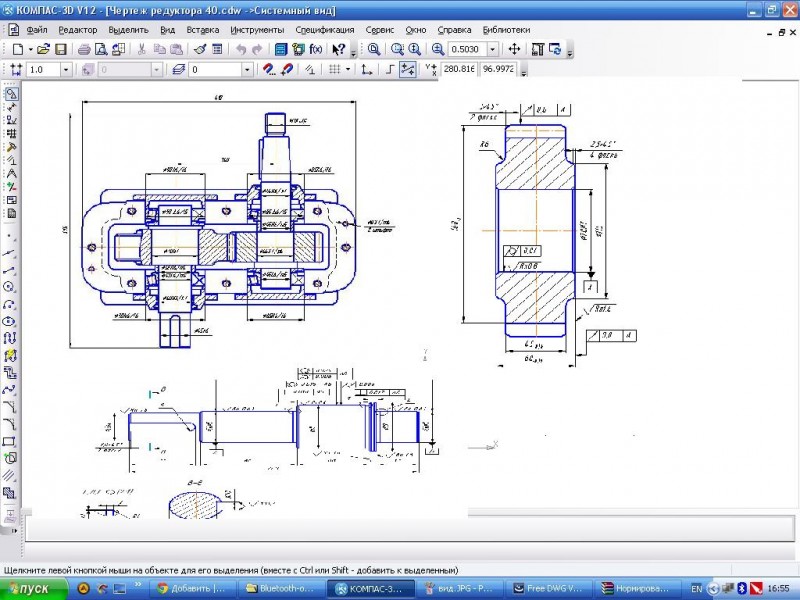Click the пуск Start button
Image resolution: width=800 pixels, height=600 pixels.
(33, 589)
